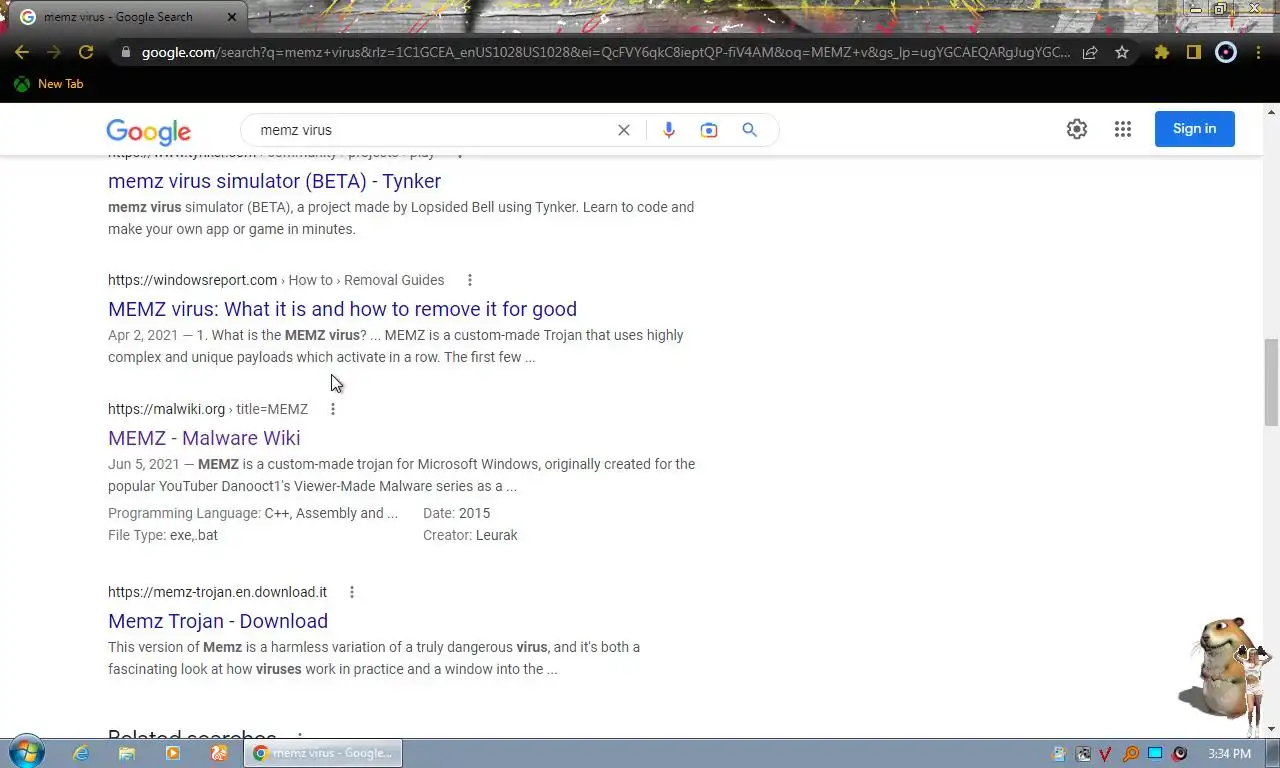Open the Windows Start menu
1280x768 pixels.
click(x=27, y=752)
